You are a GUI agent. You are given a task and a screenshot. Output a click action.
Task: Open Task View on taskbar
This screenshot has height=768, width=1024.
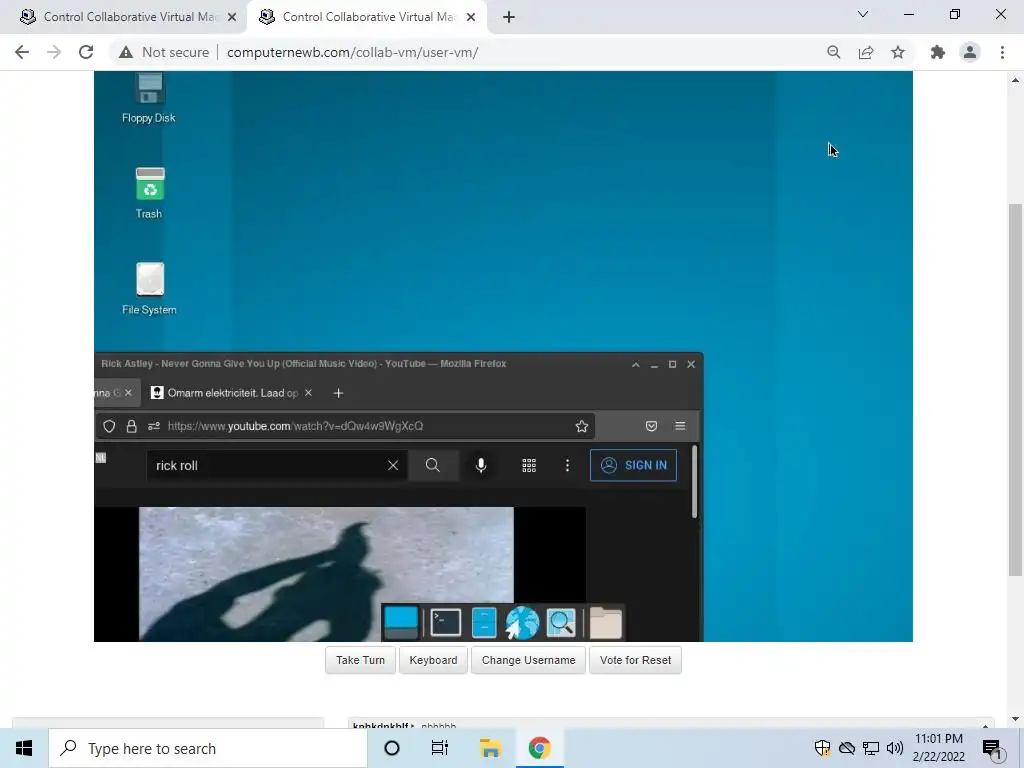click(x=440, y=748)
